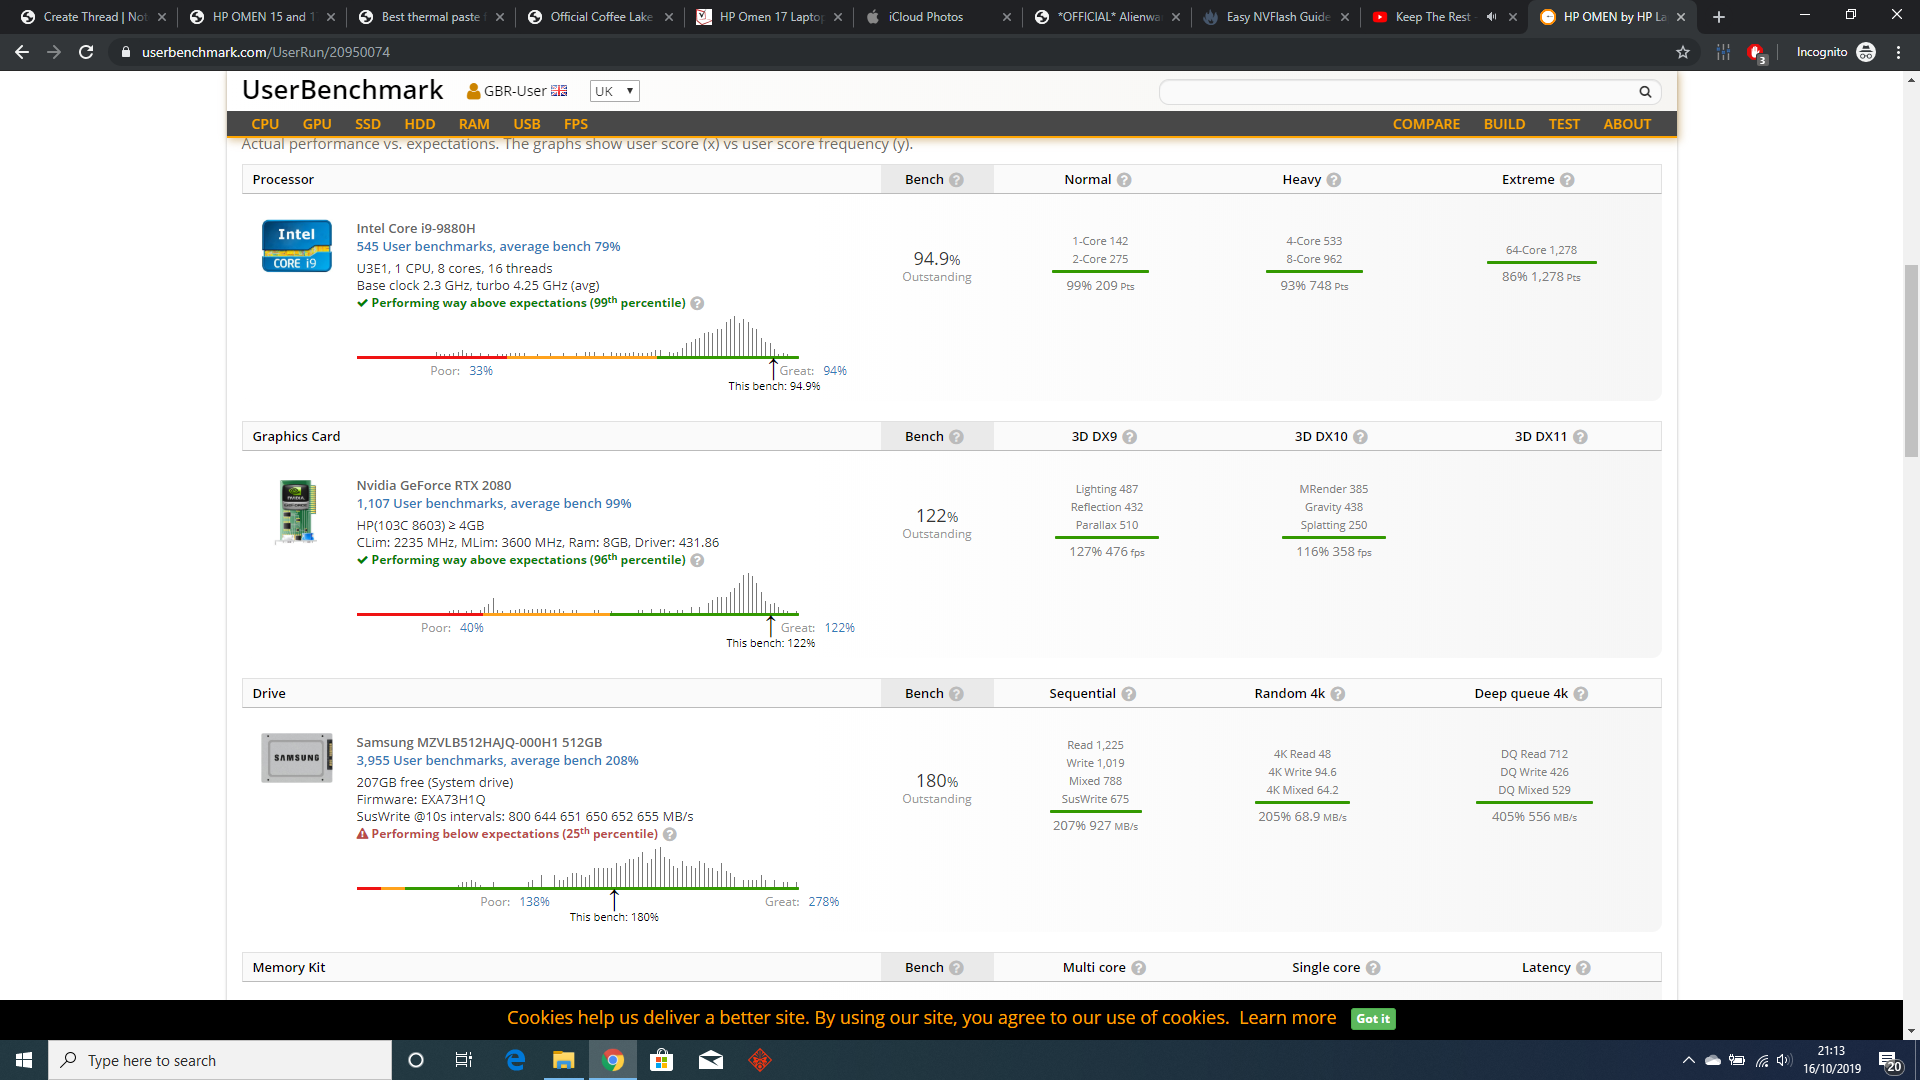Open help icon beside 3D DX11
Viewport: 1920px width, 1080px height.
(x=1581, y=437)
